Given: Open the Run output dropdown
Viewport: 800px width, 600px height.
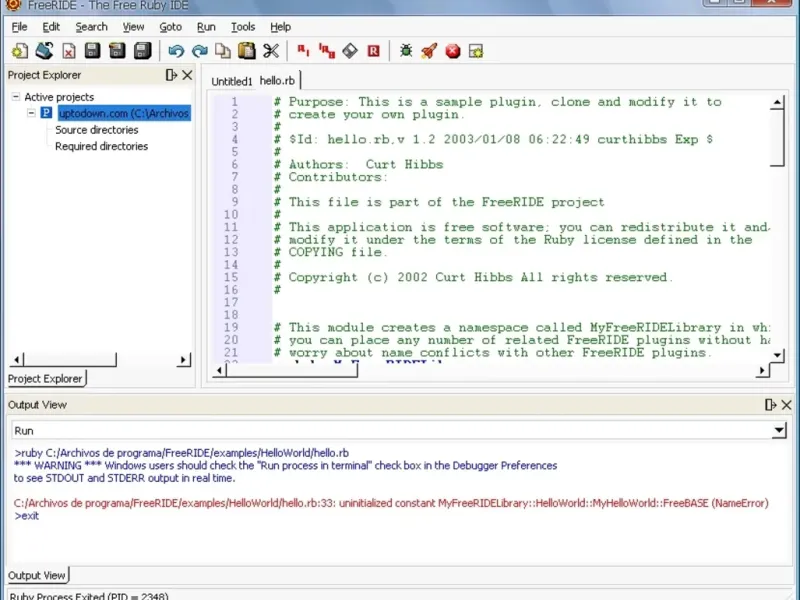Looking at the screenshot, I should pyautogui.click(x=779, y=430).
